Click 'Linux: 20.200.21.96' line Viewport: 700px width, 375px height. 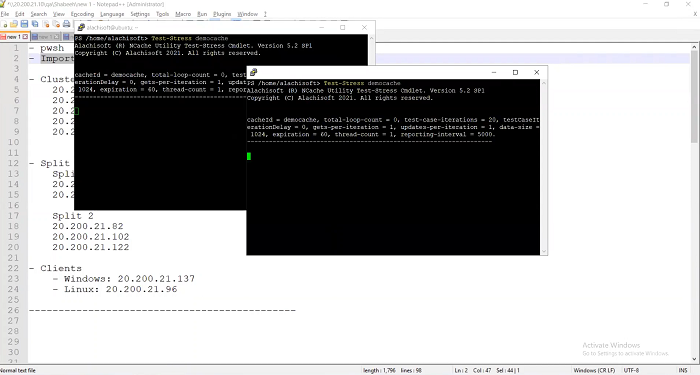pos(121,289)
